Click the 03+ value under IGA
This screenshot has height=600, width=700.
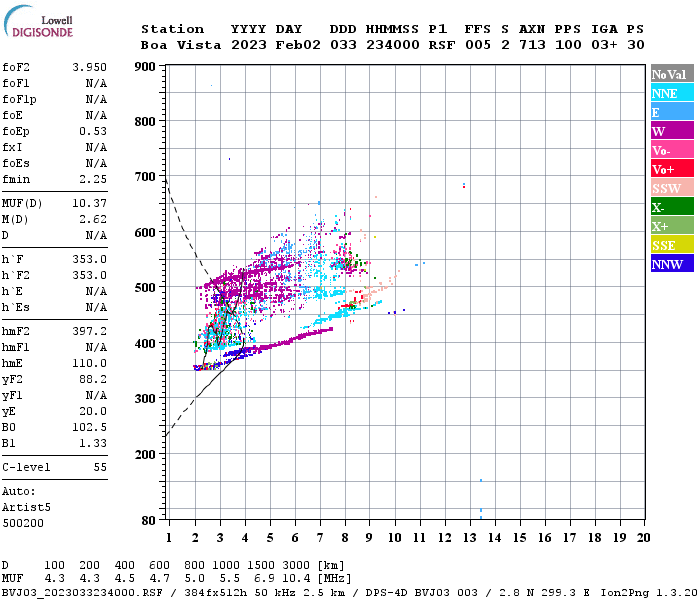coord(604,45)
